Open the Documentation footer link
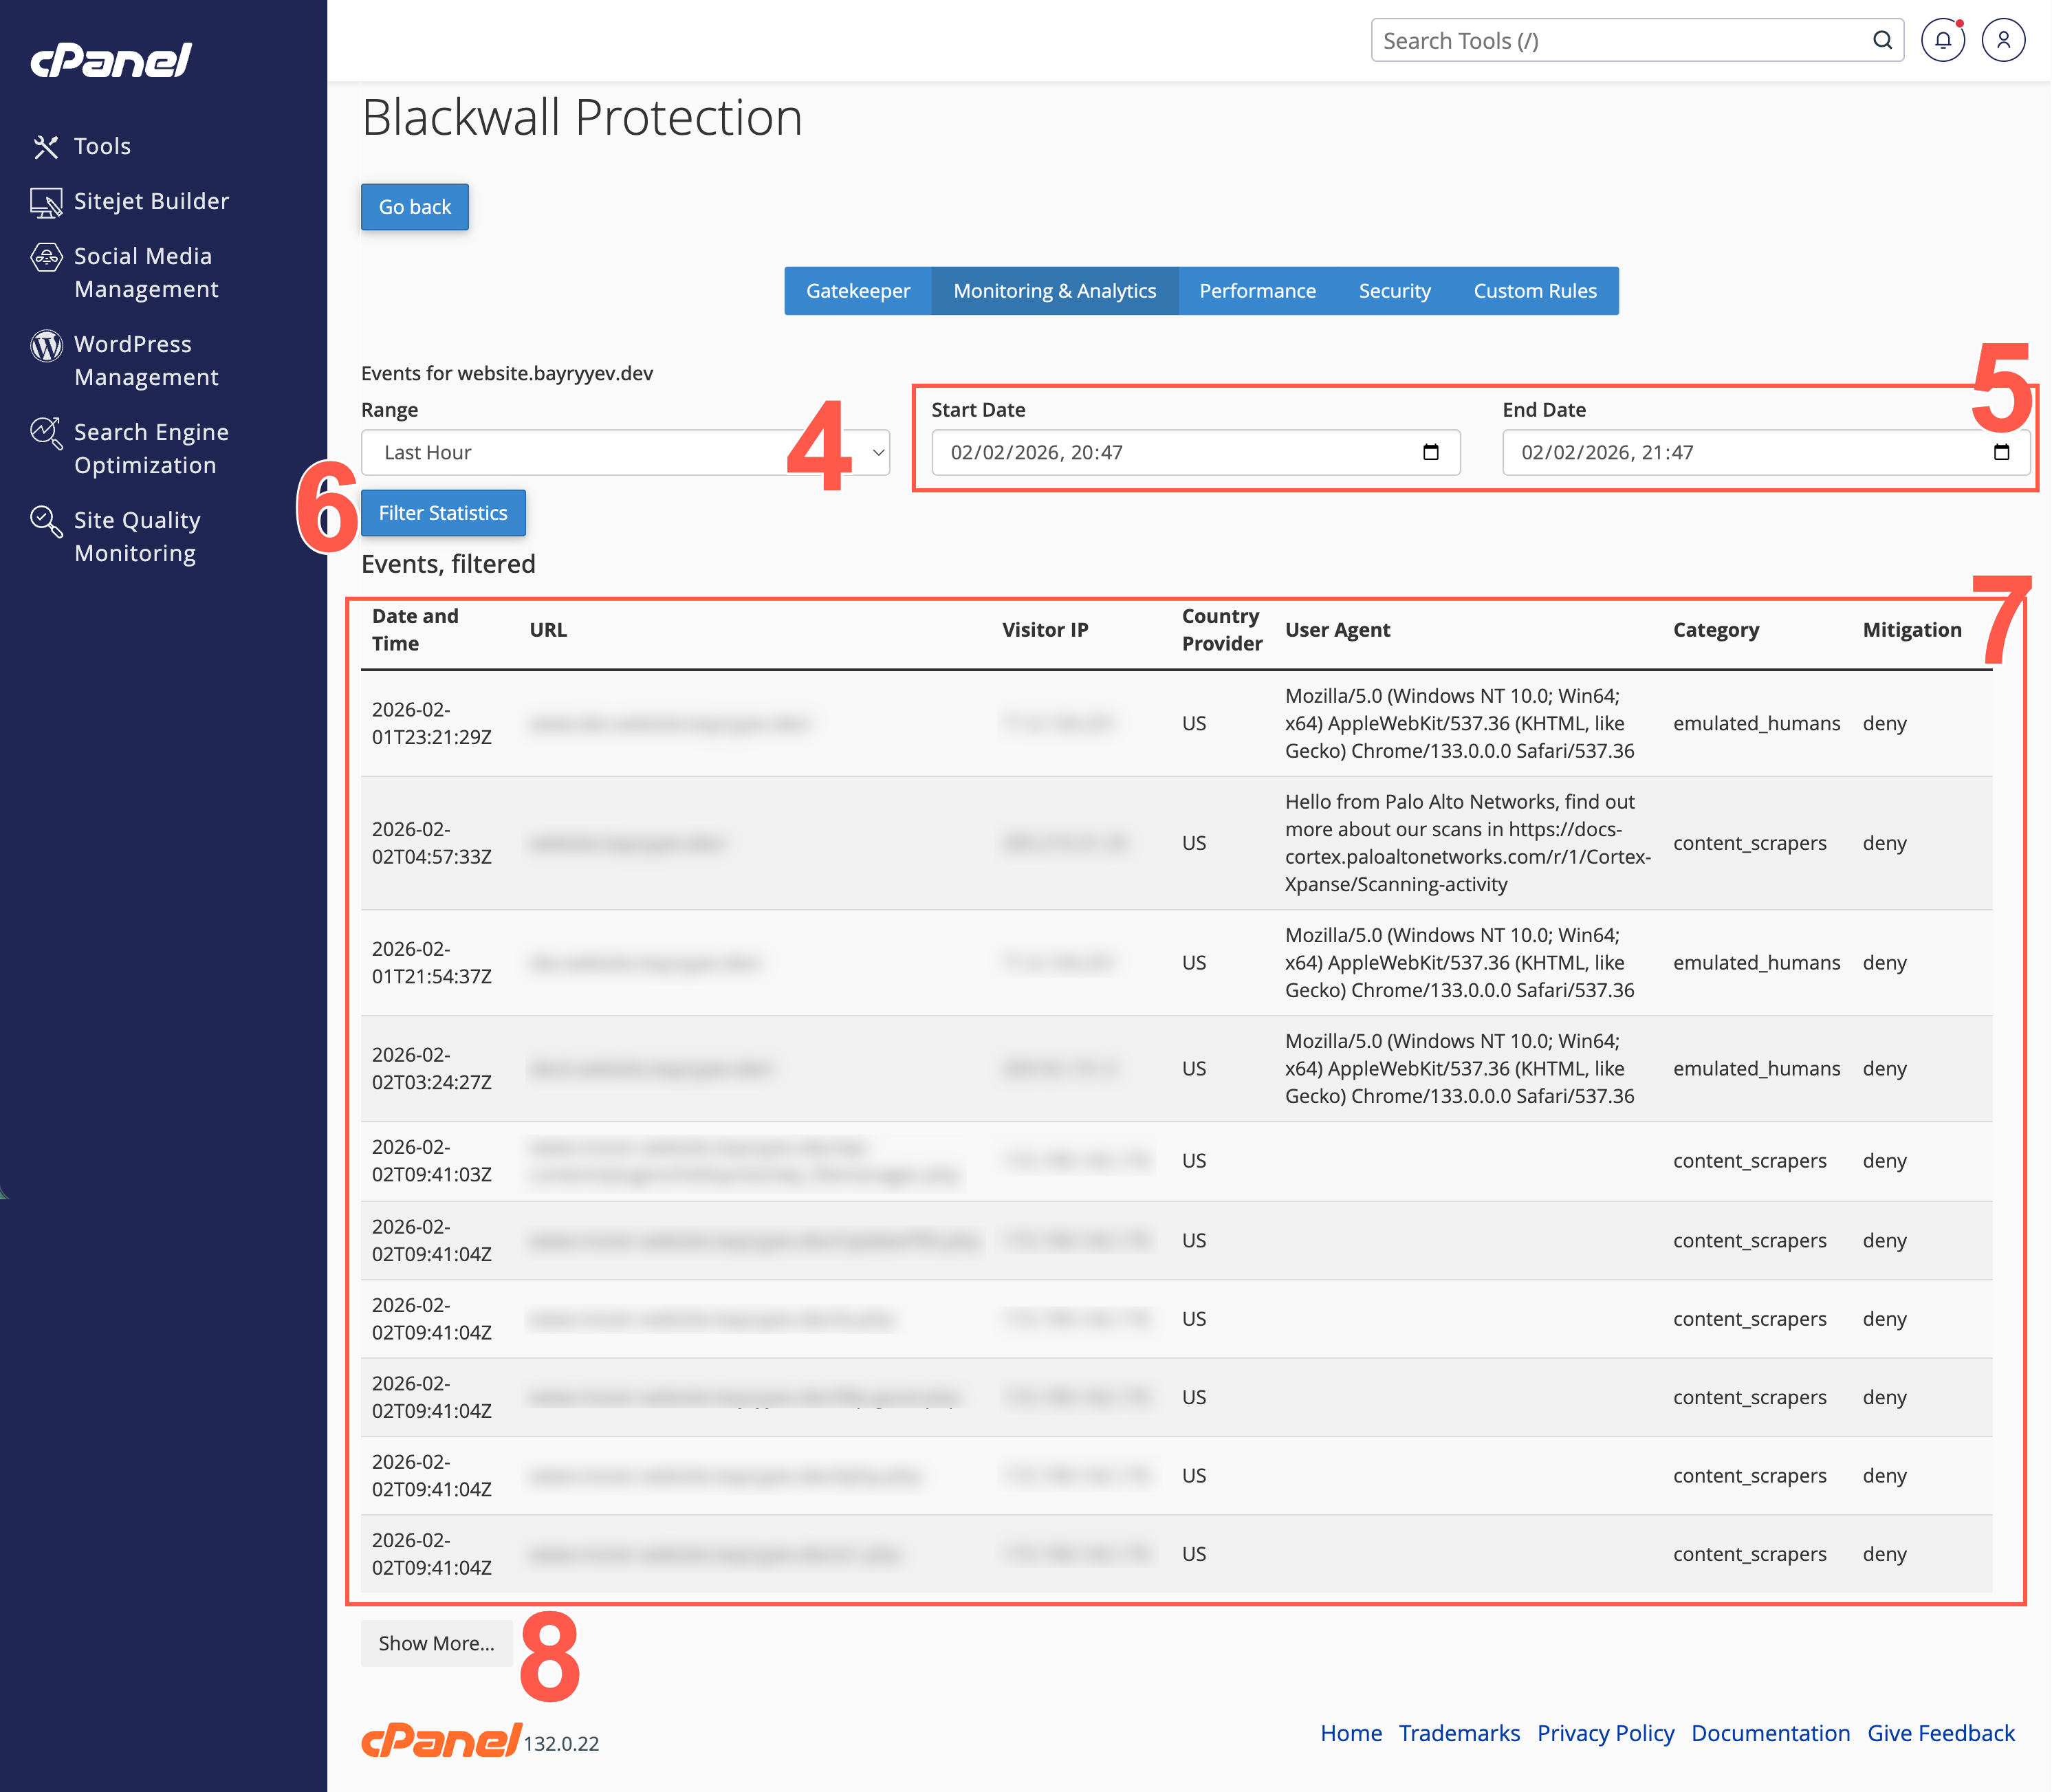This screenshot has height=1792, width=2052. click(x=1770, y=1733)
